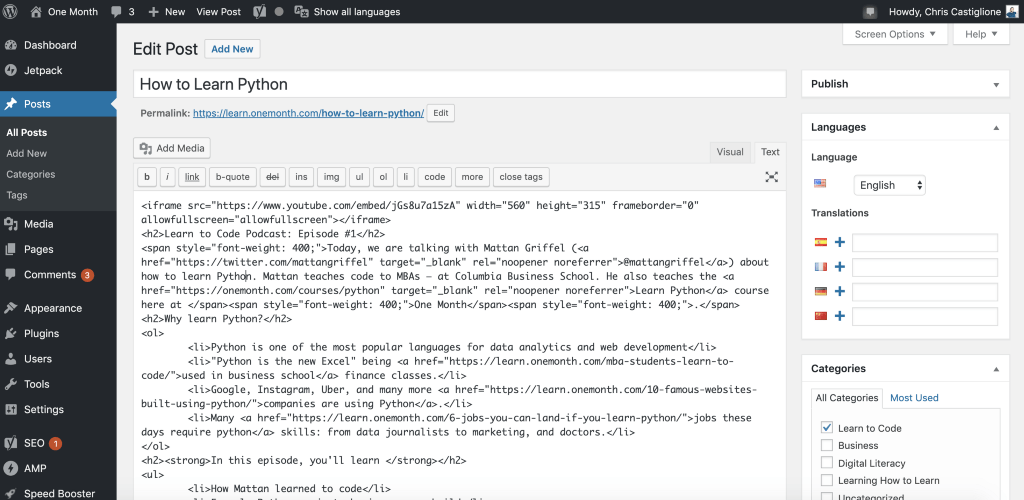1024x500 pixels.
Task: Open Speed Booster in the sidebar
Action: coord(58,493)
